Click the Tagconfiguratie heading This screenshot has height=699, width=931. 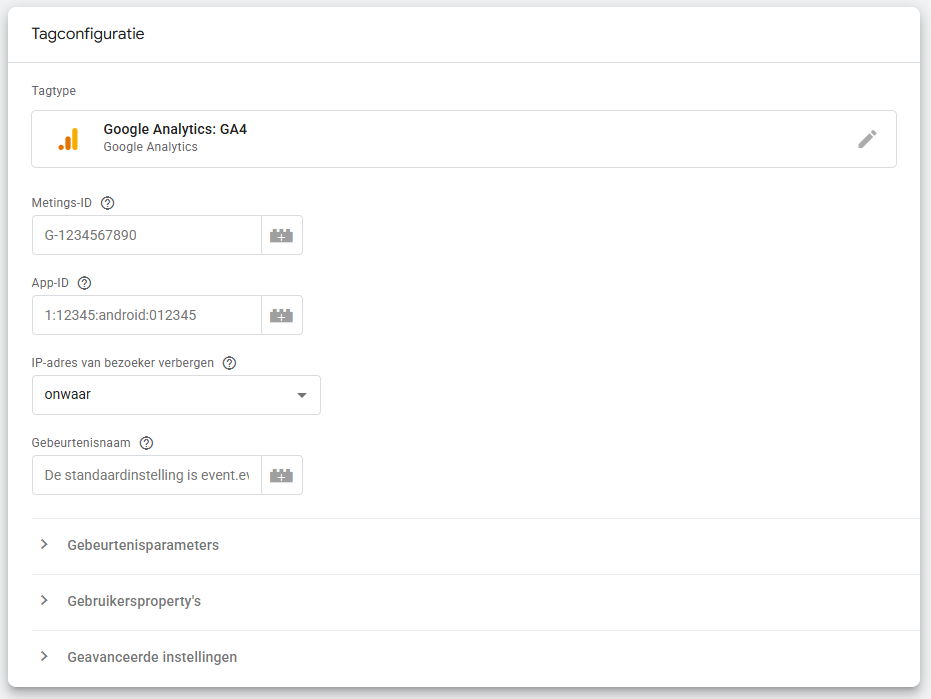[88, 34]
